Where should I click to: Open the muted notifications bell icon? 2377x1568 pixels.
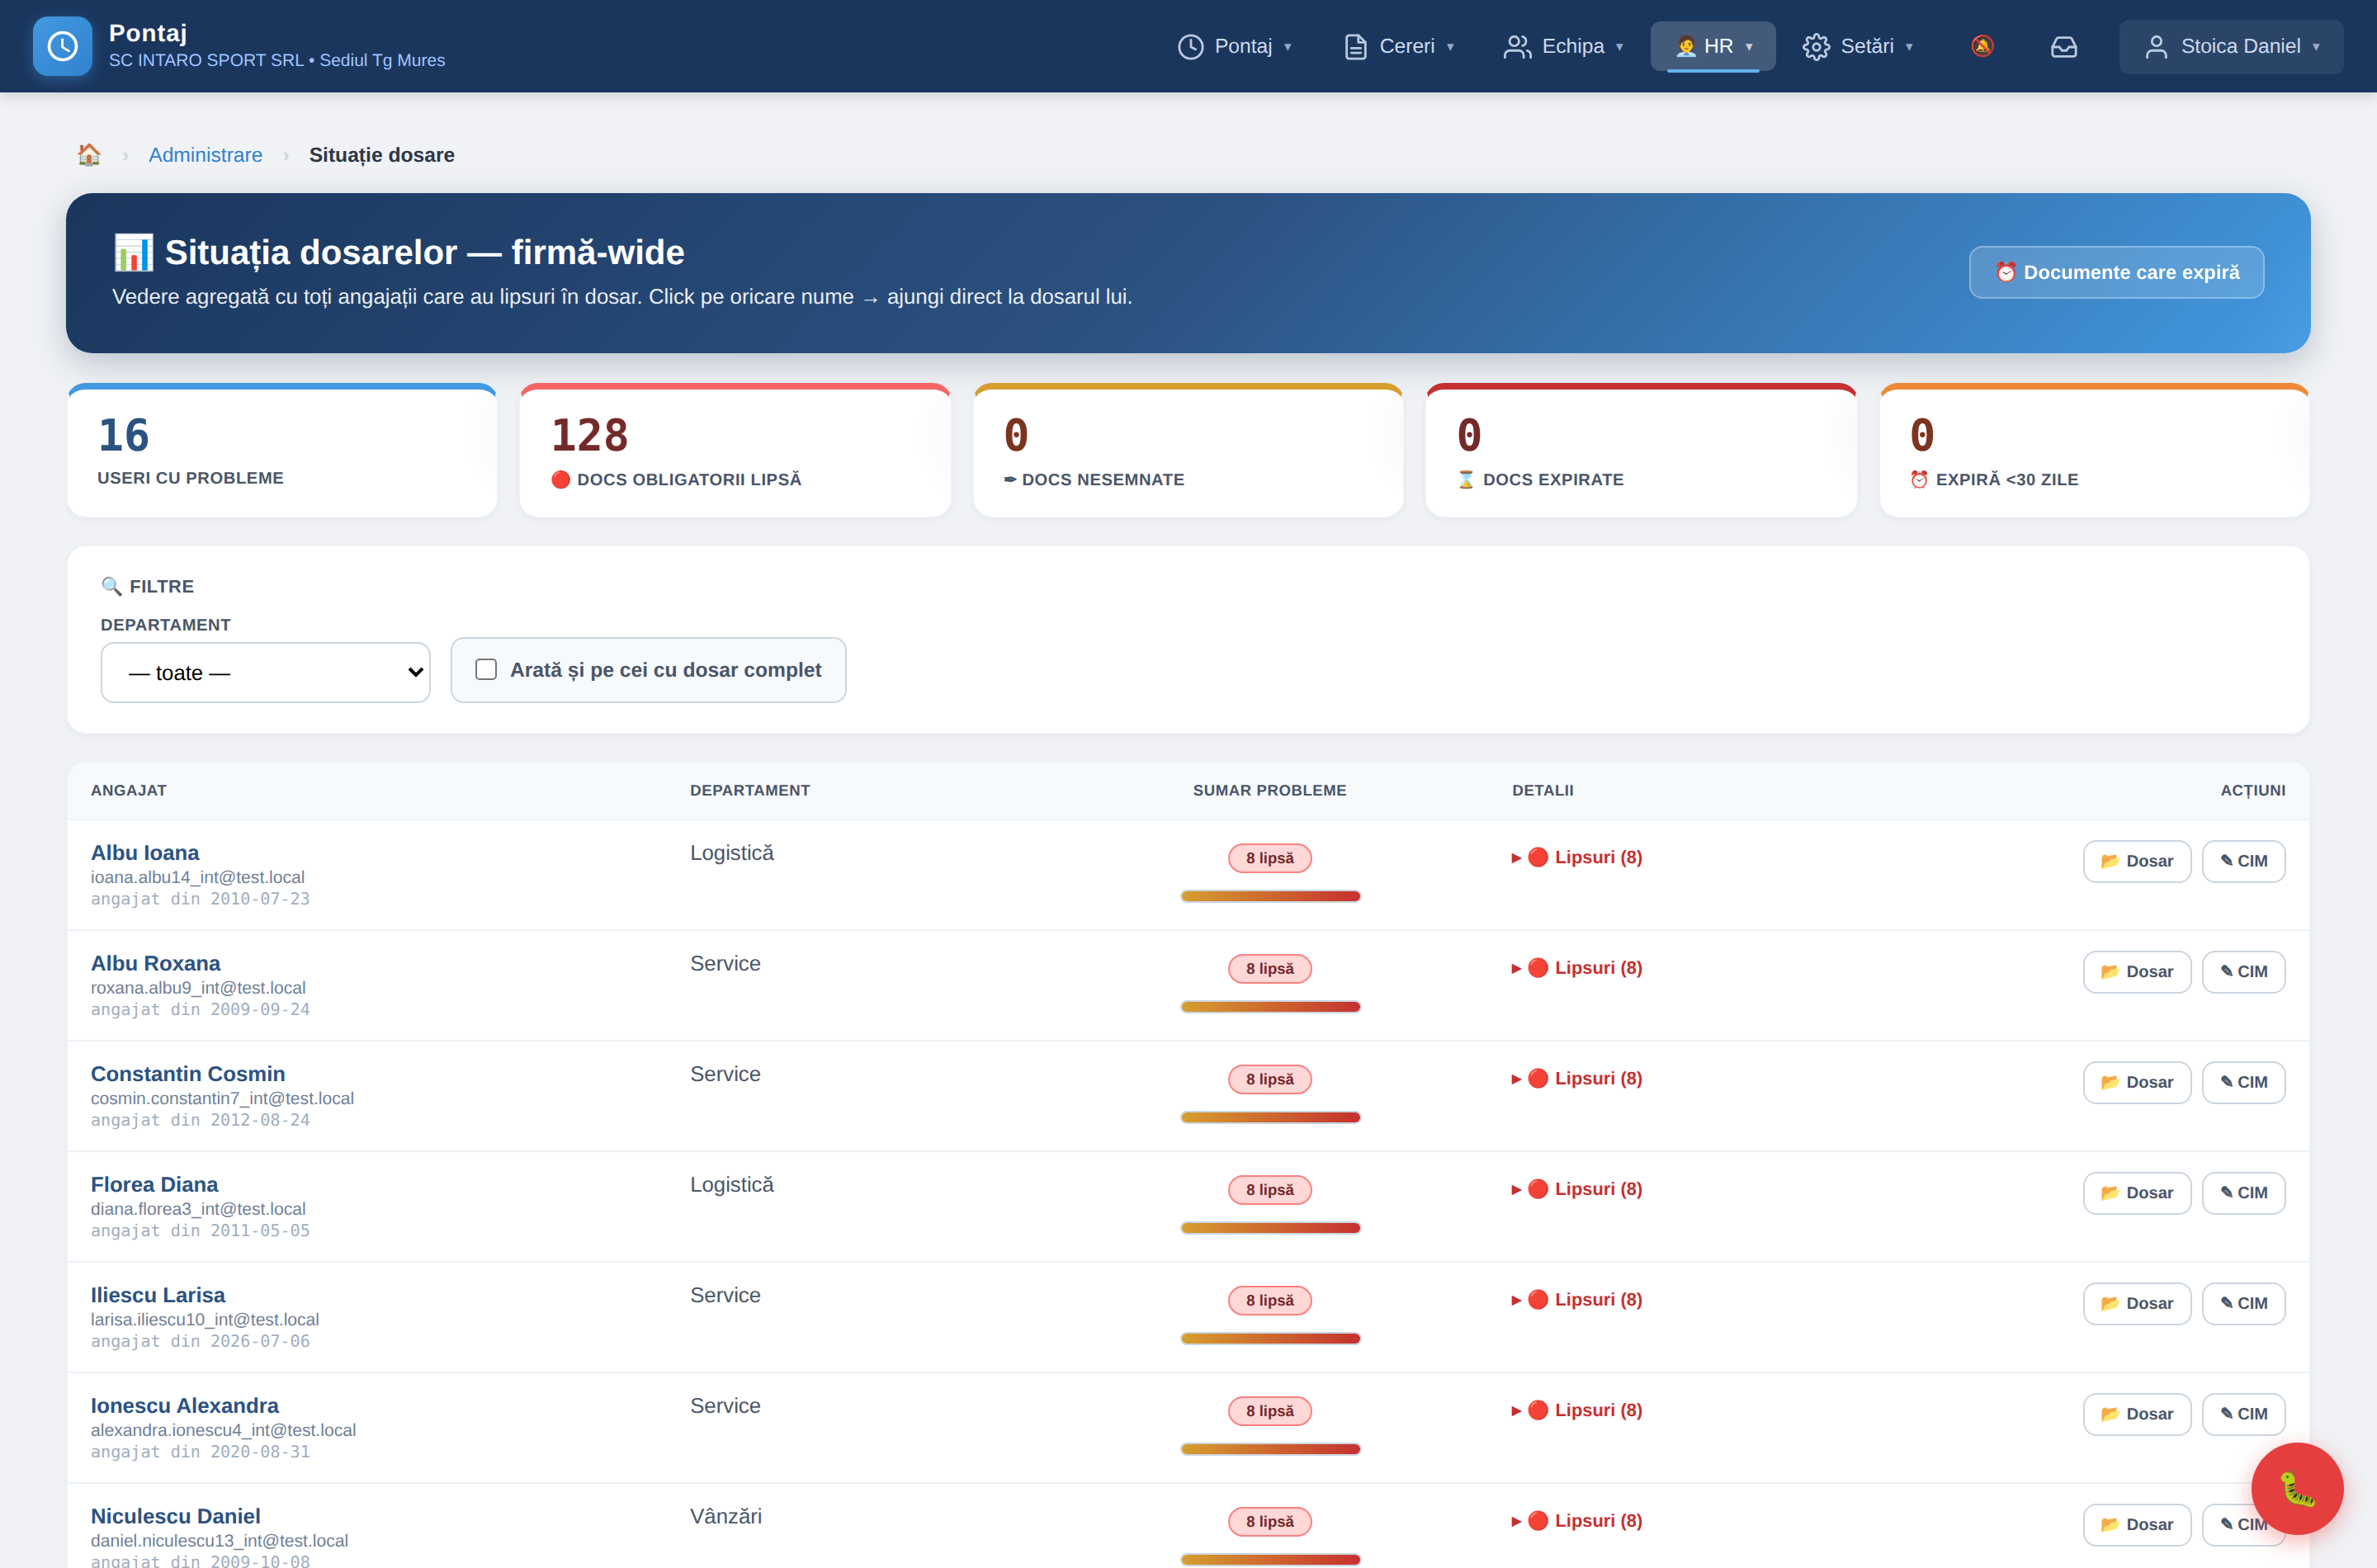1982,46
